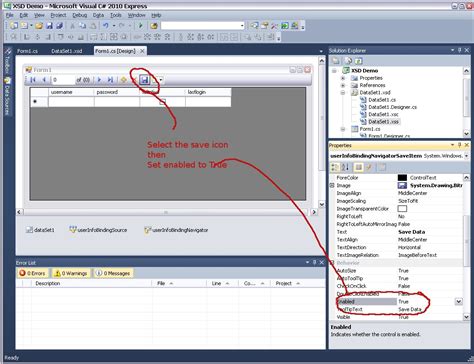Viewport: 474px width, 364px height.
Task: Click the Properties grid icon in Properties panel
Action: click(358, 167)
